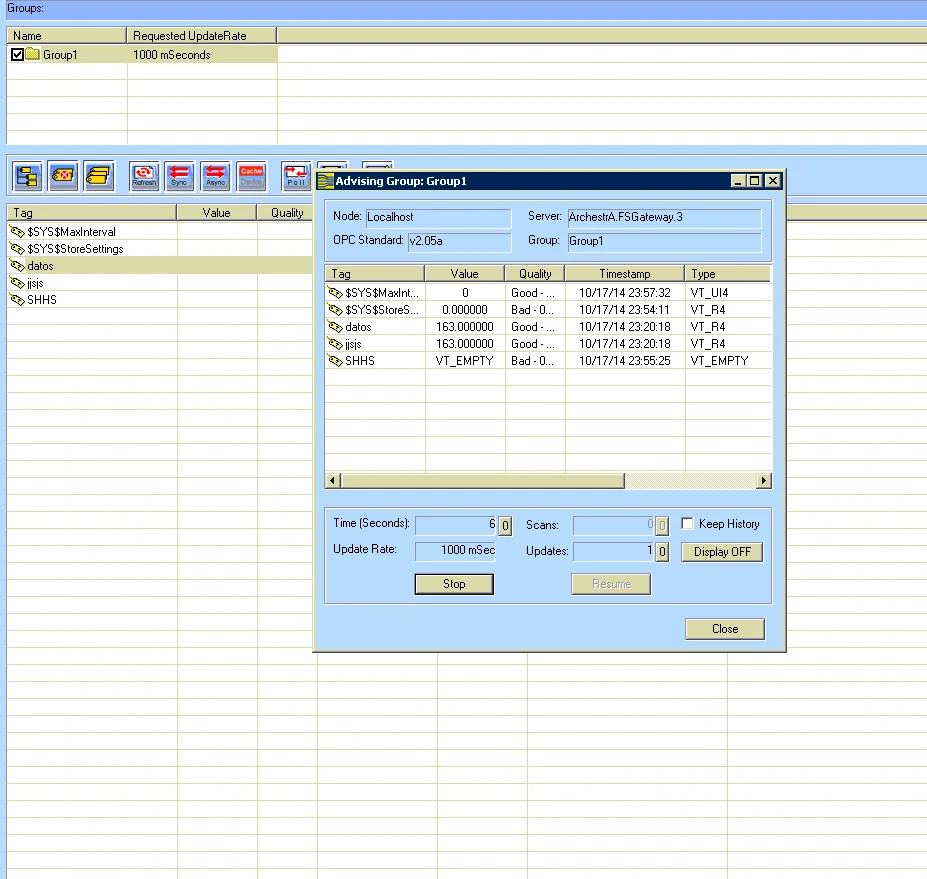Reset the Time (Seconds) counter with its 0 button
927x879 pixels.
click(x=505, y=526)
